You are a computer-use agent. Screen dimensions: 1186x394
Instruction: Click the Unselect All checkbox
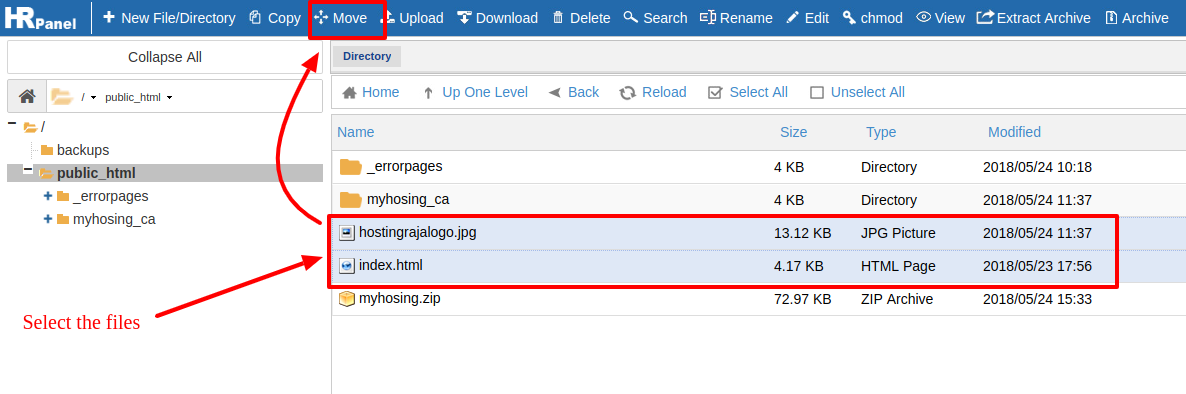817,93
